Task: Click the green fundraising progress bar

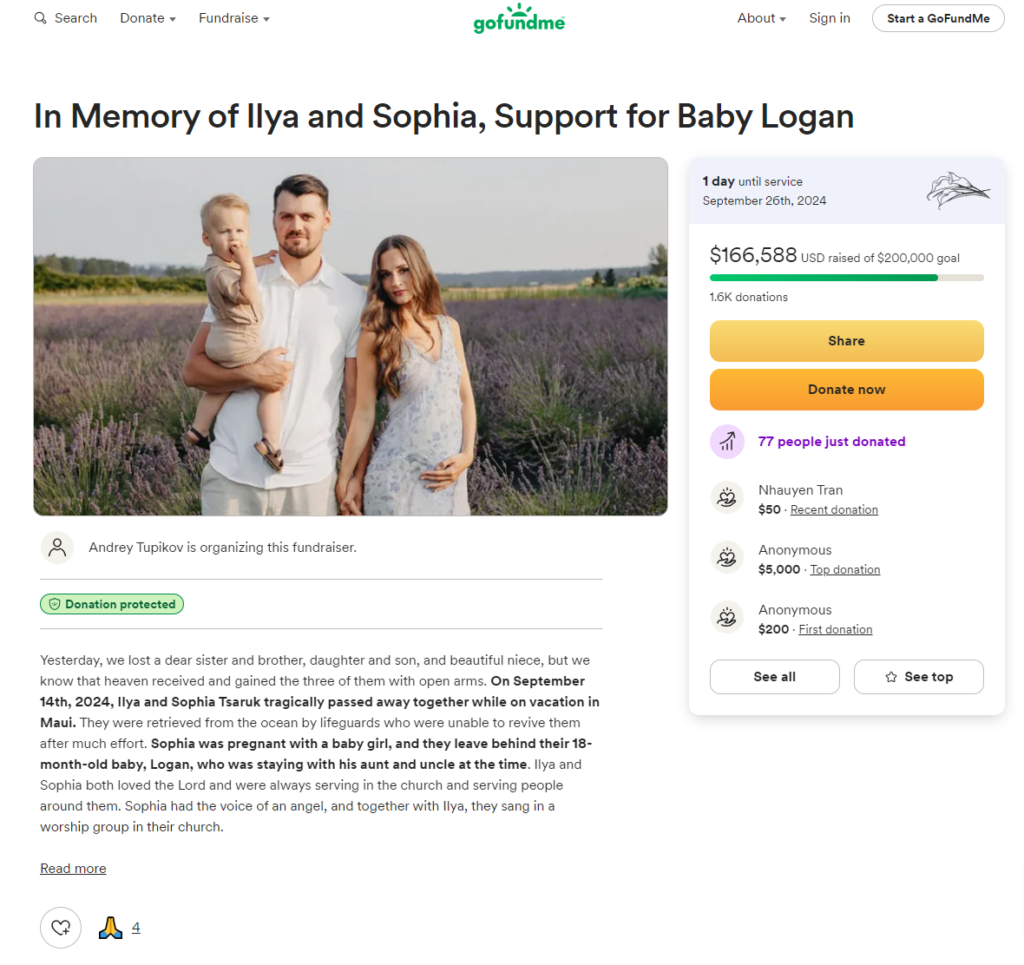Action: pyautogui.click(x=846, y=278)
